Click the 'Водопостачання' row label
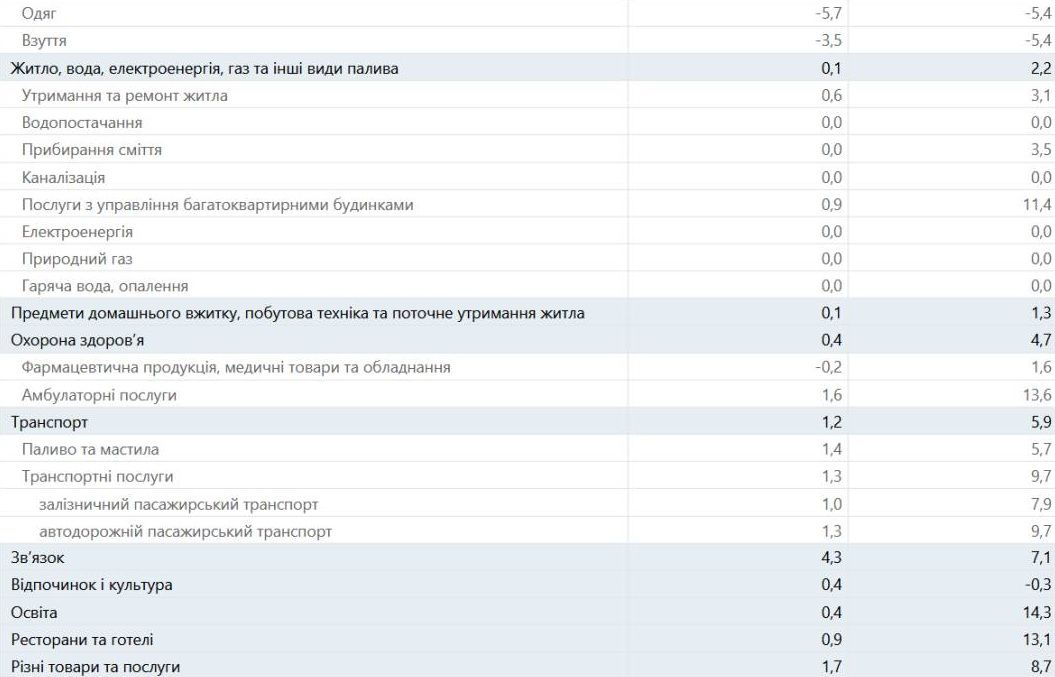The image size is (1055, 677). click(x=82, y=122)
